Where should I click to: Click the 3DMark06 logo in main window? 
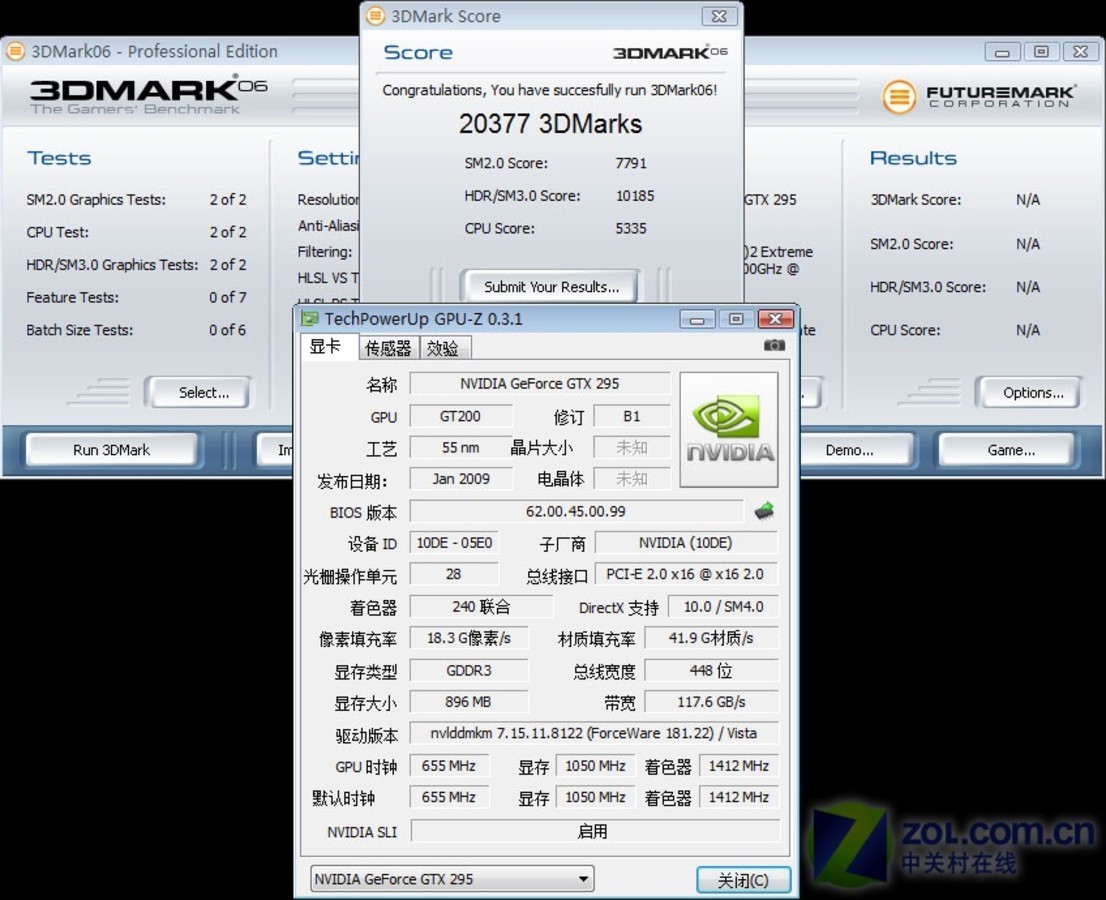point(148,95)
